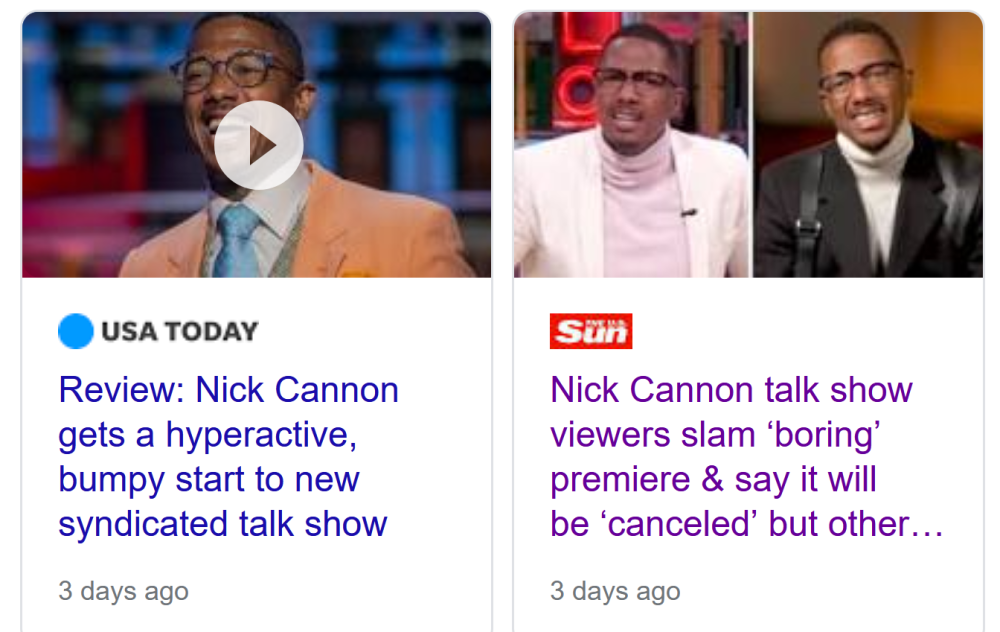
Task: Click '3 days ago' under USA Today card
Action: tap(124, 591)
